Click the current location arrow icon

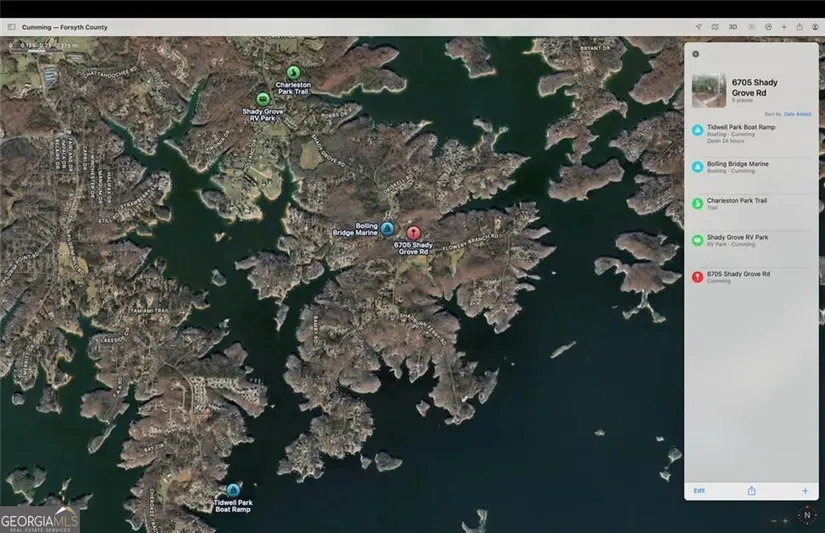697,27
